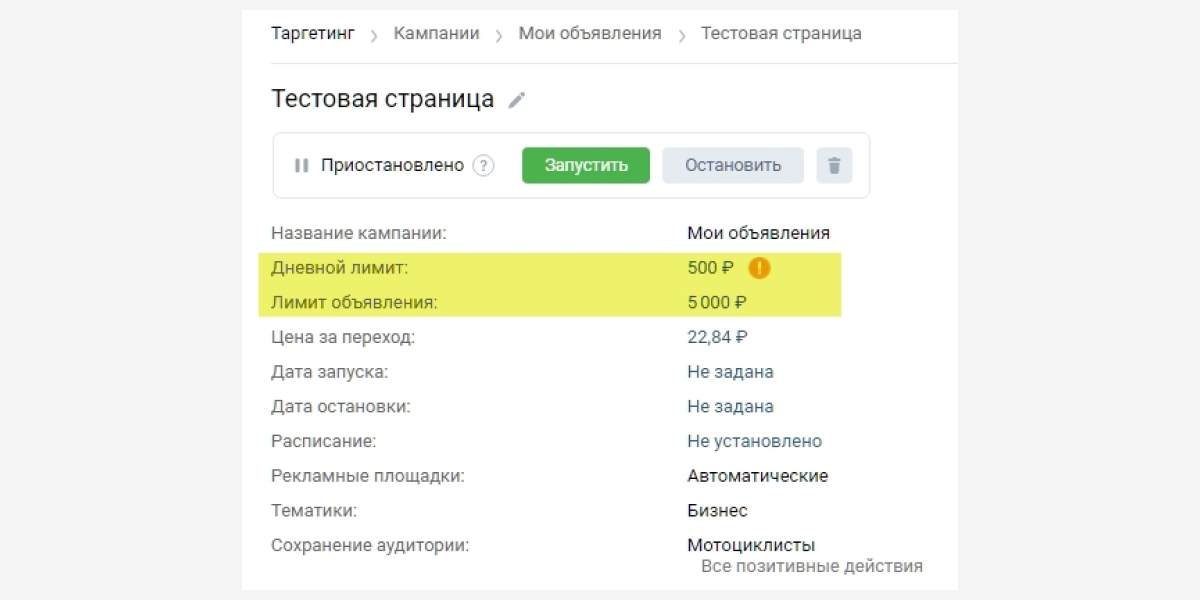
Task: Click the pencil edit icon beside the title
Action: point(516,100)
